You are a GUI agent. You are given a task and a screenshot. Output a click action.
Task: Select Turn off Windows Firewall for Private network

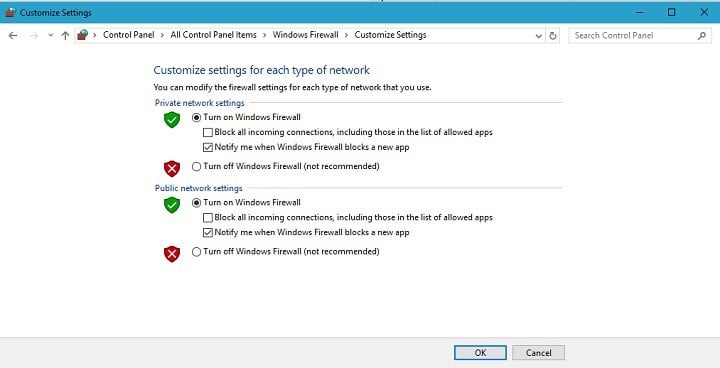197,166
